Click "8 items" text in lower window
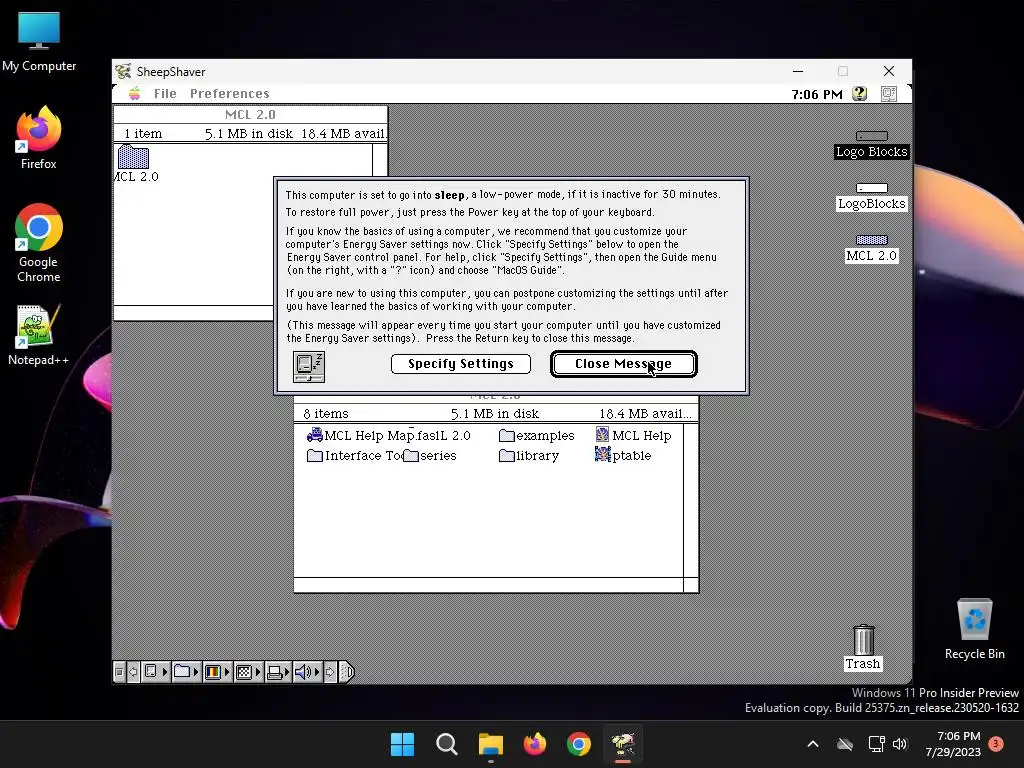This screenshot has width=1024, height=768. (326, 413)
